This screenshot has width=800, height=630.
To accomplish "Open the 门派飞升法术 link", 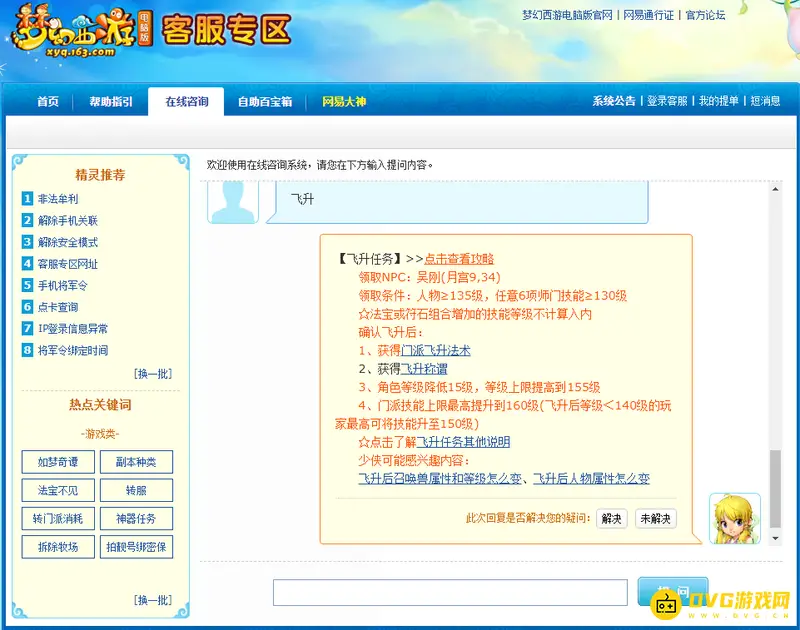I will (x=436, y=350).
